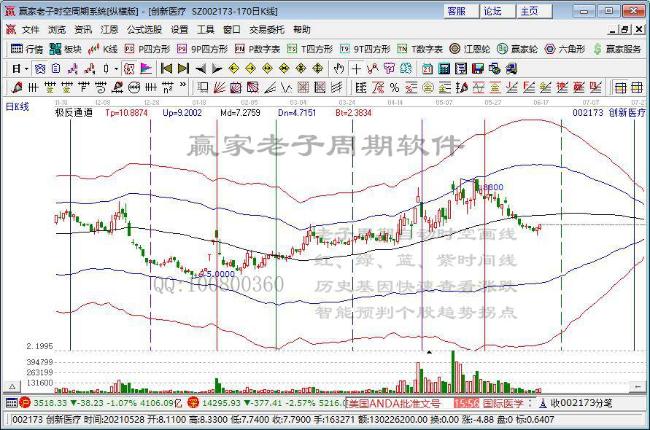
Task: Select the hand pan tool
Action: point(339,69)
